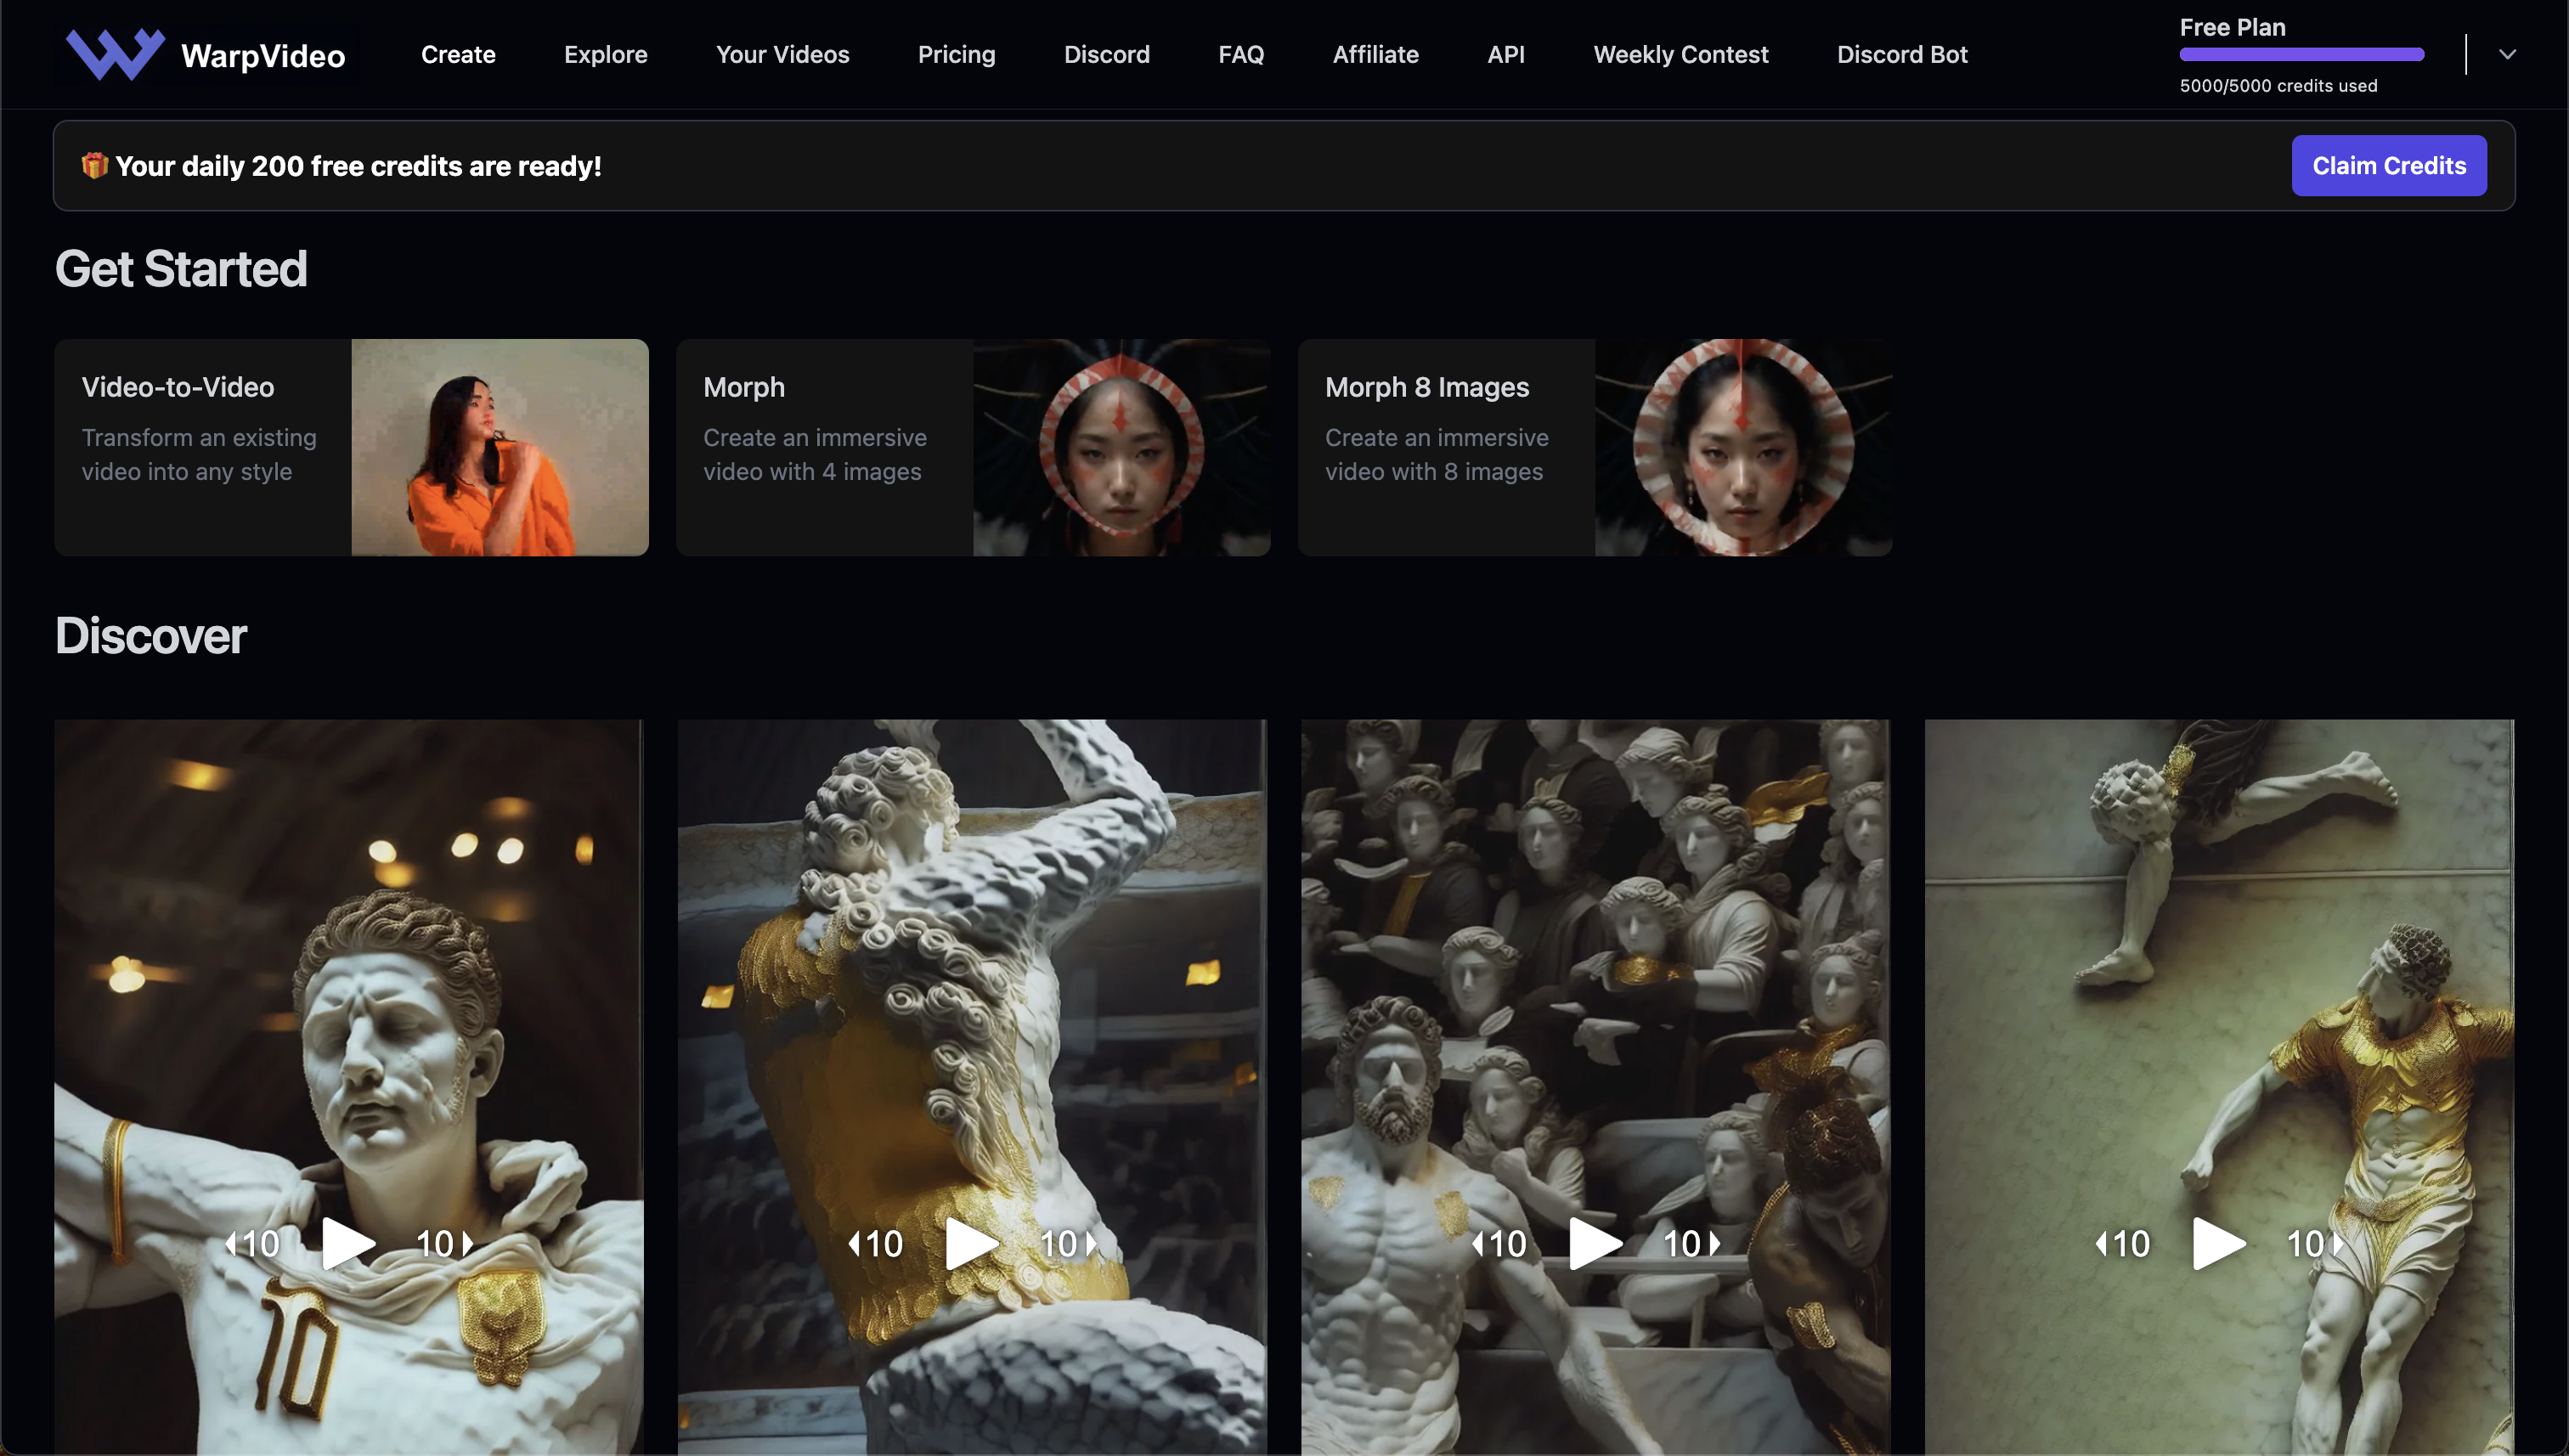Viewport: 2569px width, 1456px height.
Task: Open the Pricing link
Action: (x=956, y=54)
